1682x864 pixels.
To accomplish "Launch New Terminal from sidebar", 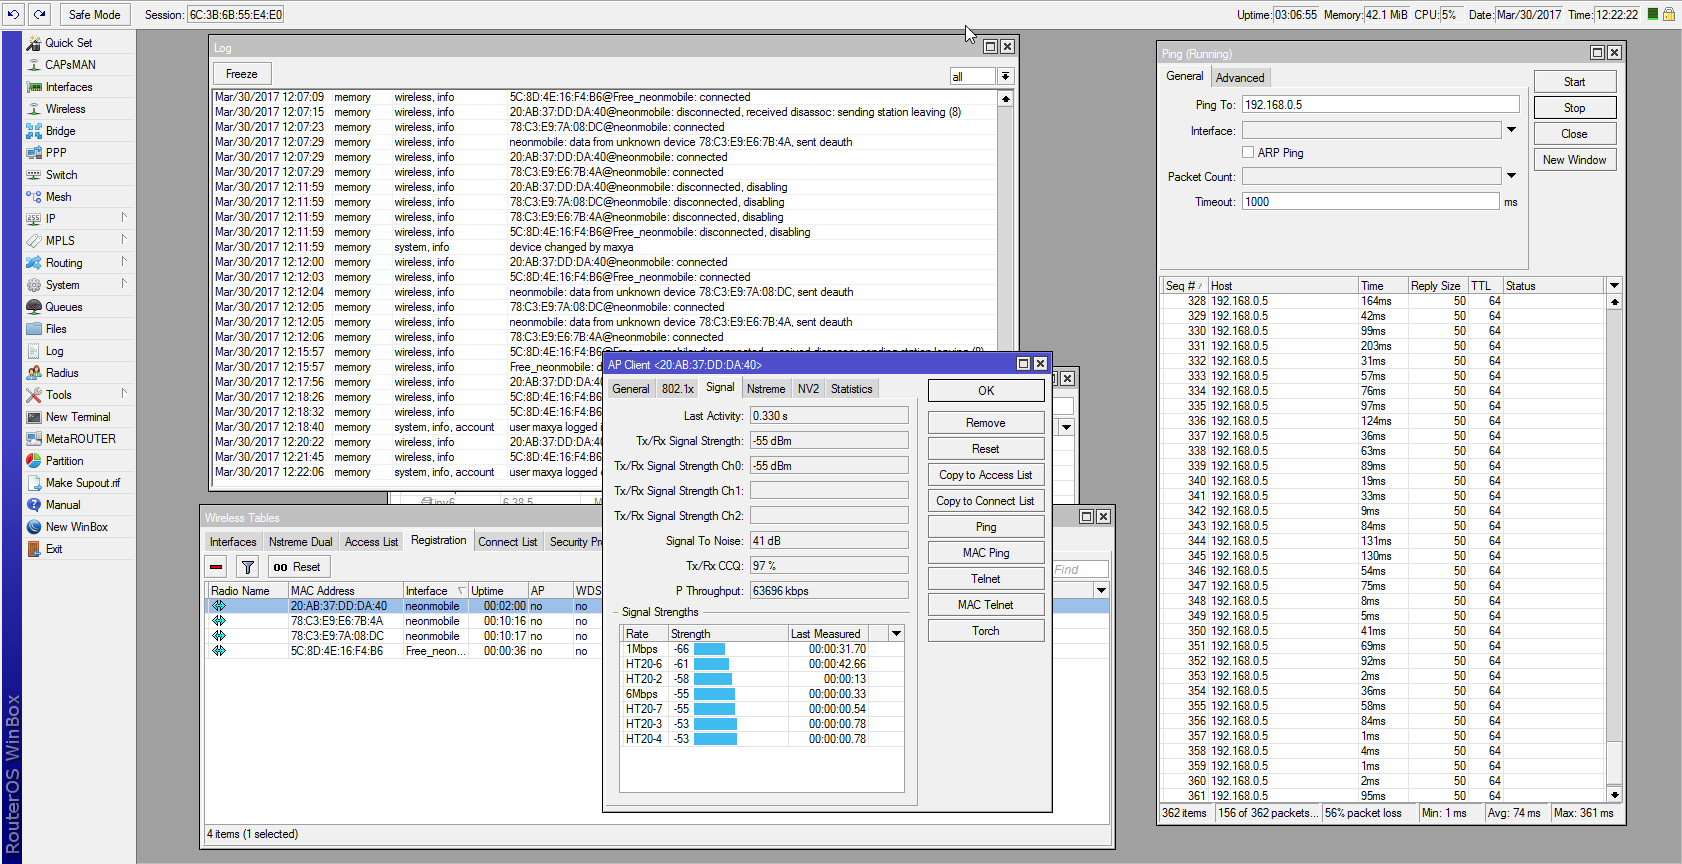I will coord(78,417).
